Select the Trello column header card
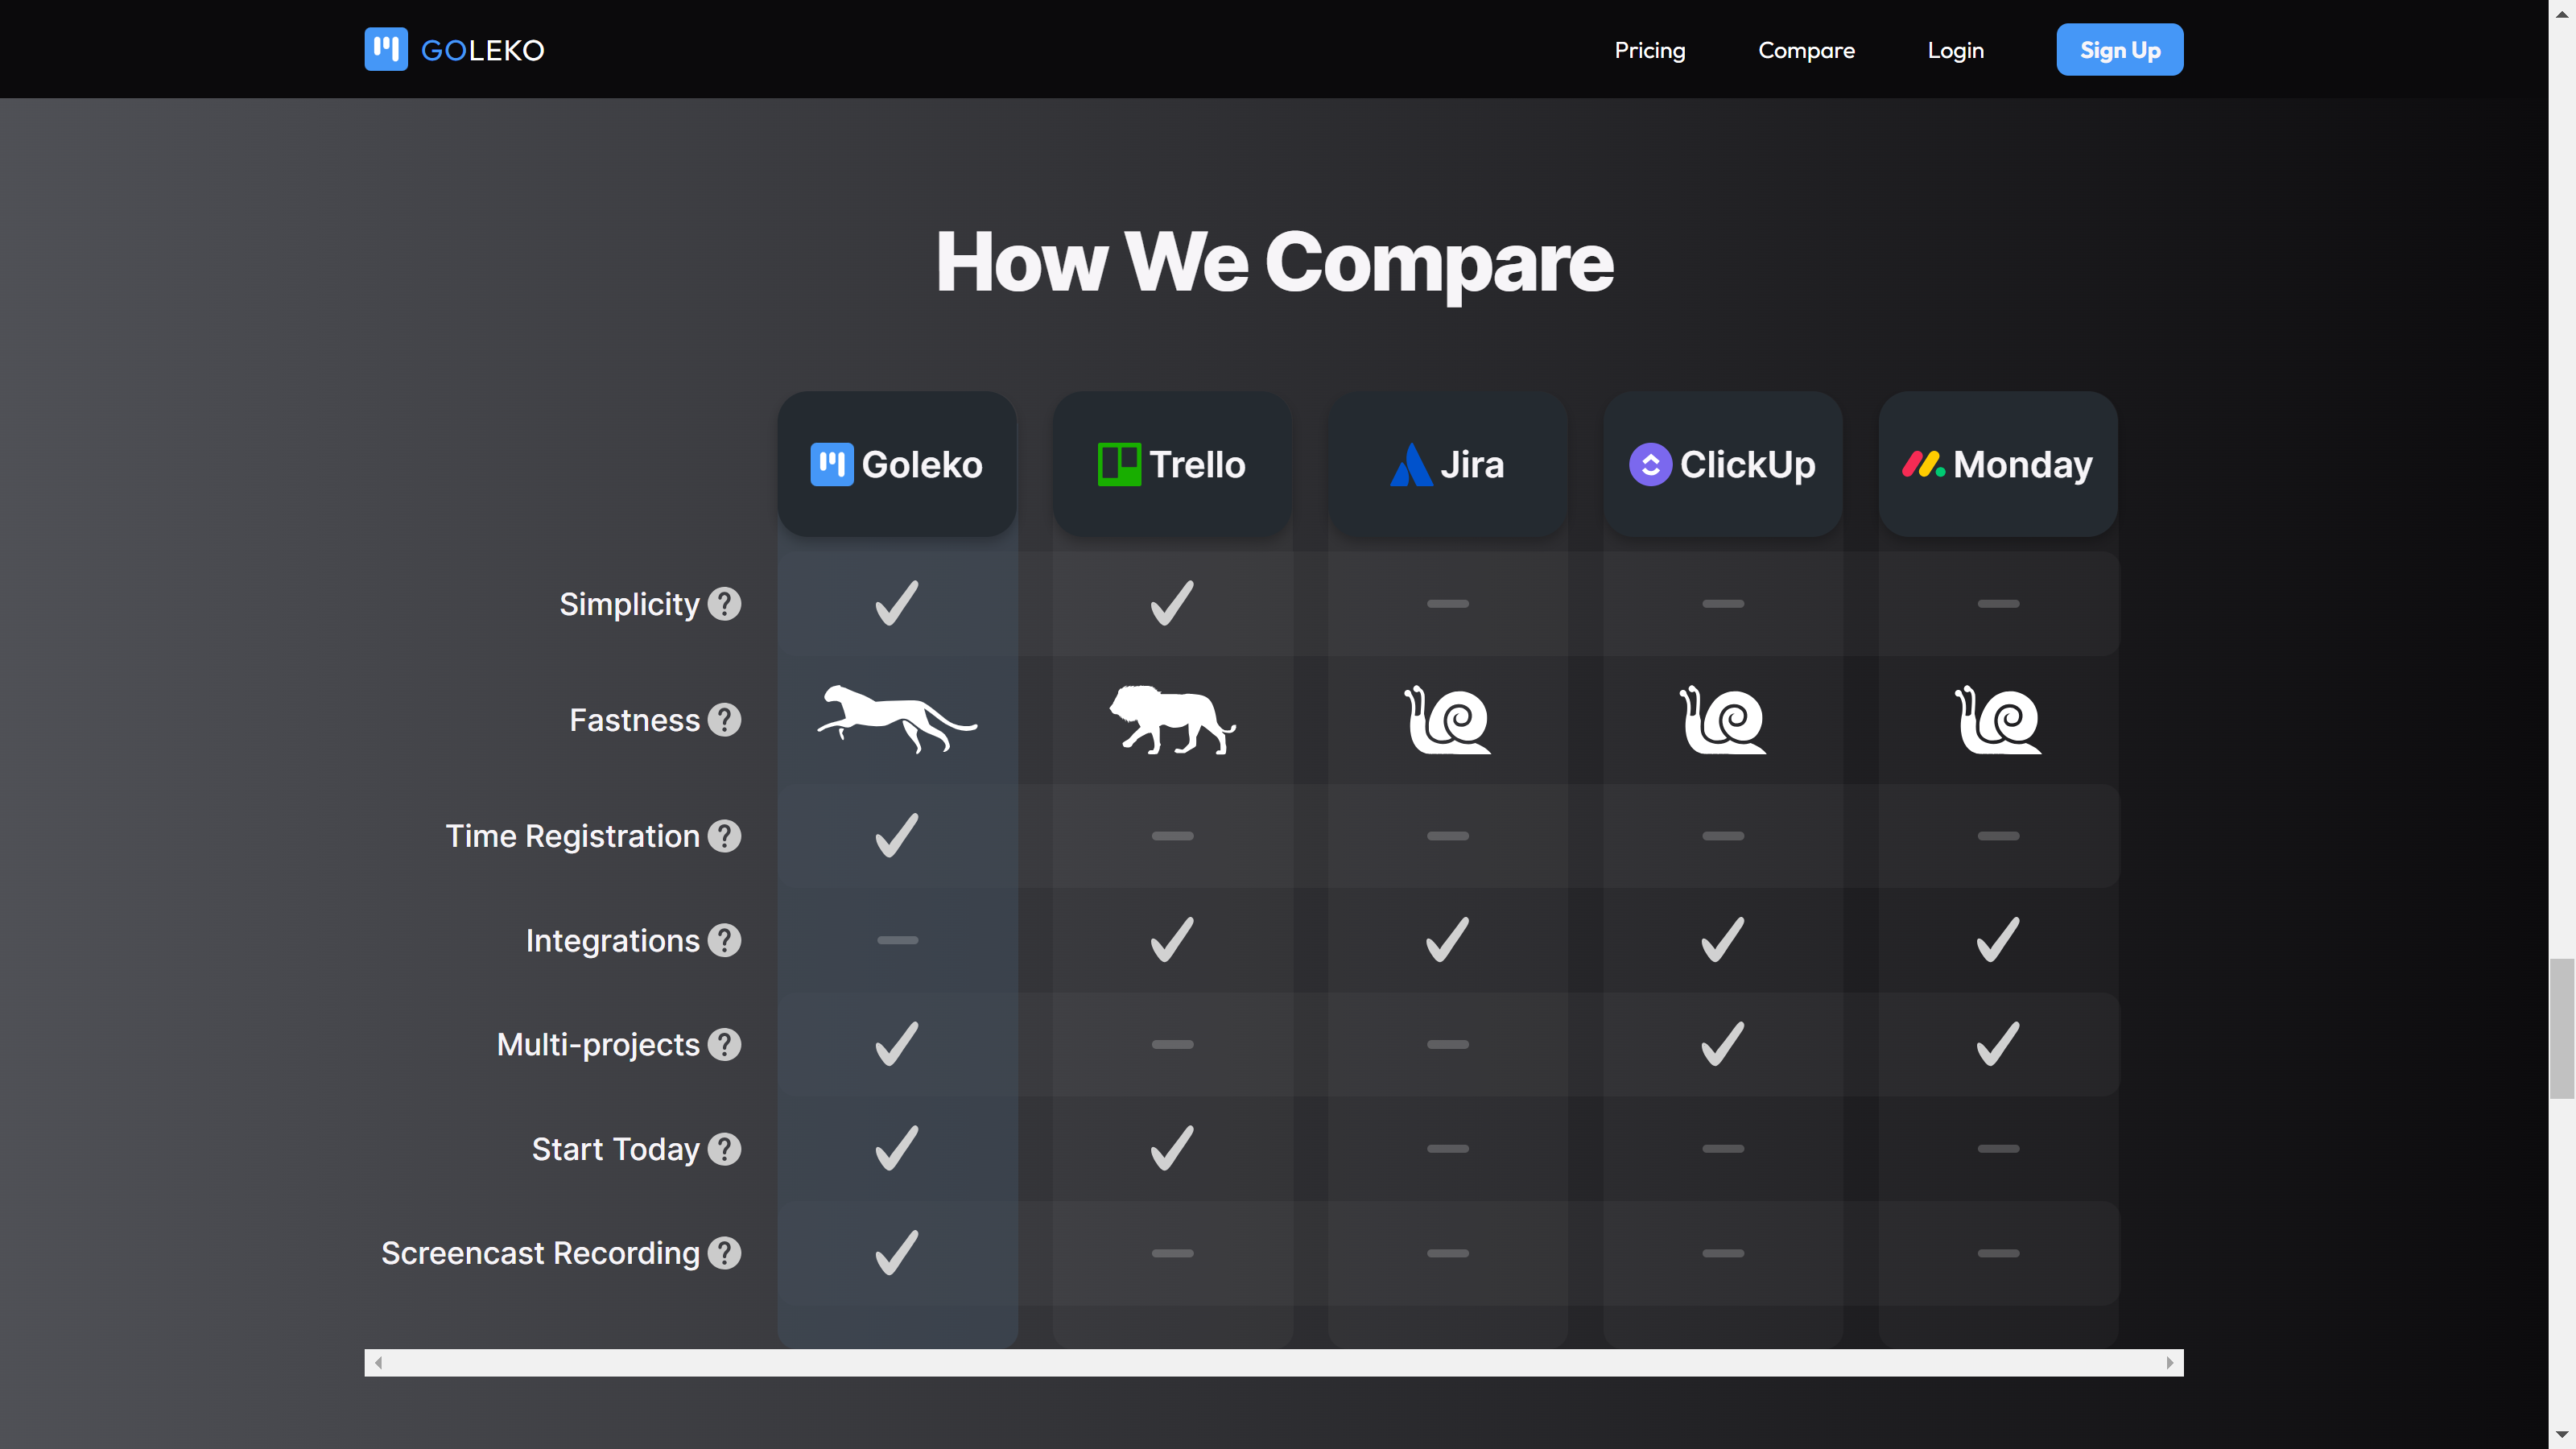This screenshot has height=1449, width=2576. [1172, 464]
